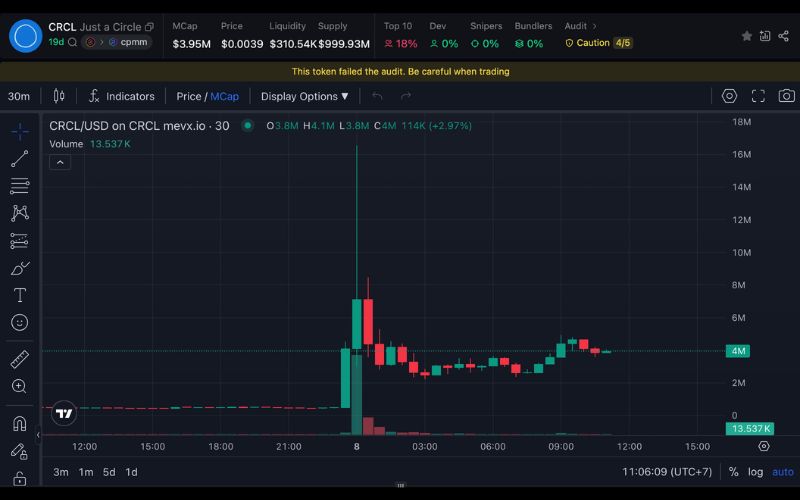The width and height of the screenshot is (800, 500).
Task: Select the crosshair cursor tool
Action: 20,132
